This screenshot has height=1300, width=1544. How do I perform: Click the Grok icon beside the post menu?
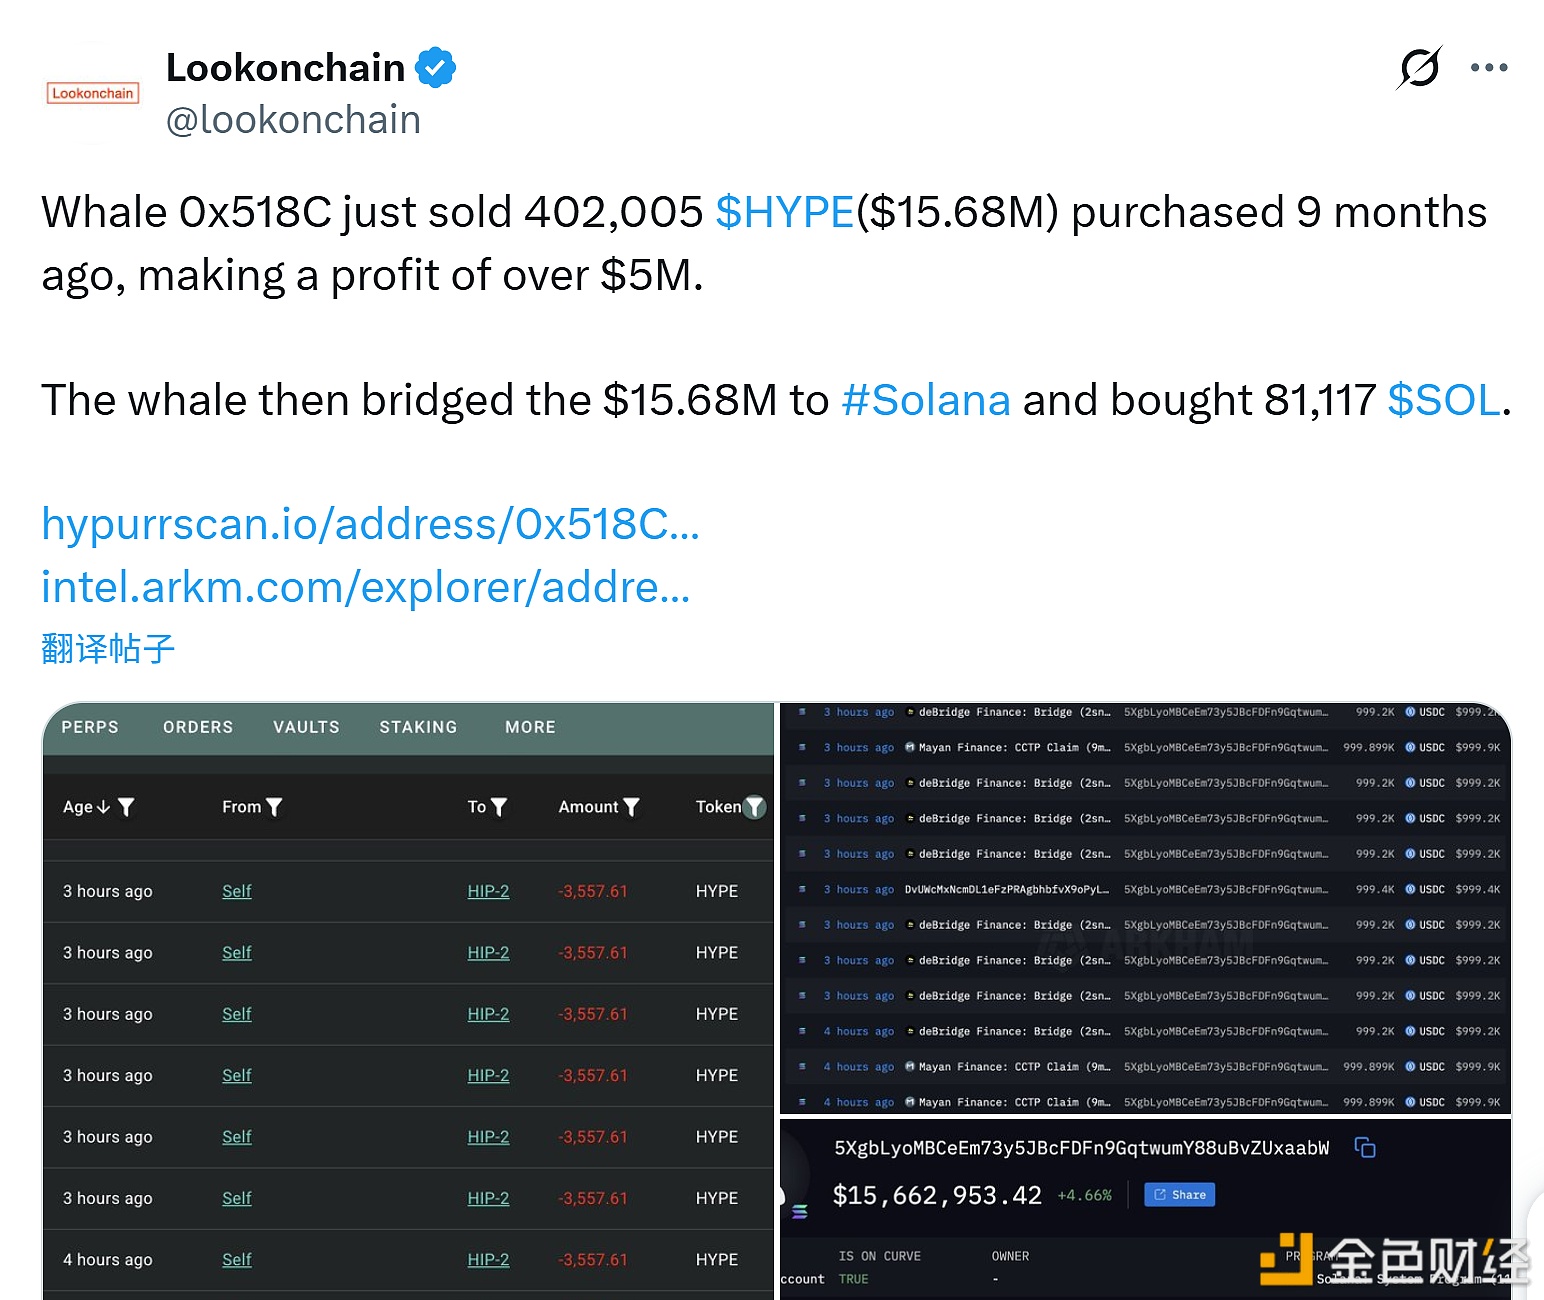pyautogui.click(x=1419, y=68)
